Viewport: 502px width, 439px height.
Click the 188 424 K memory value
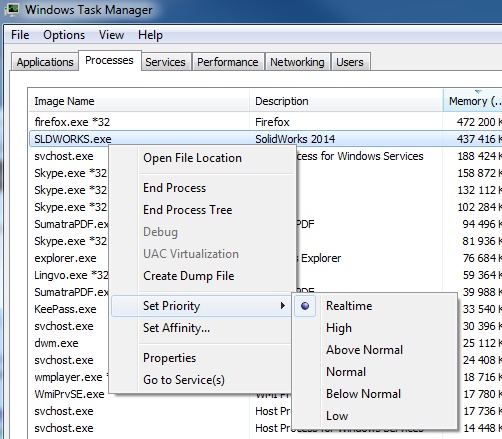[x=479, y=156]
